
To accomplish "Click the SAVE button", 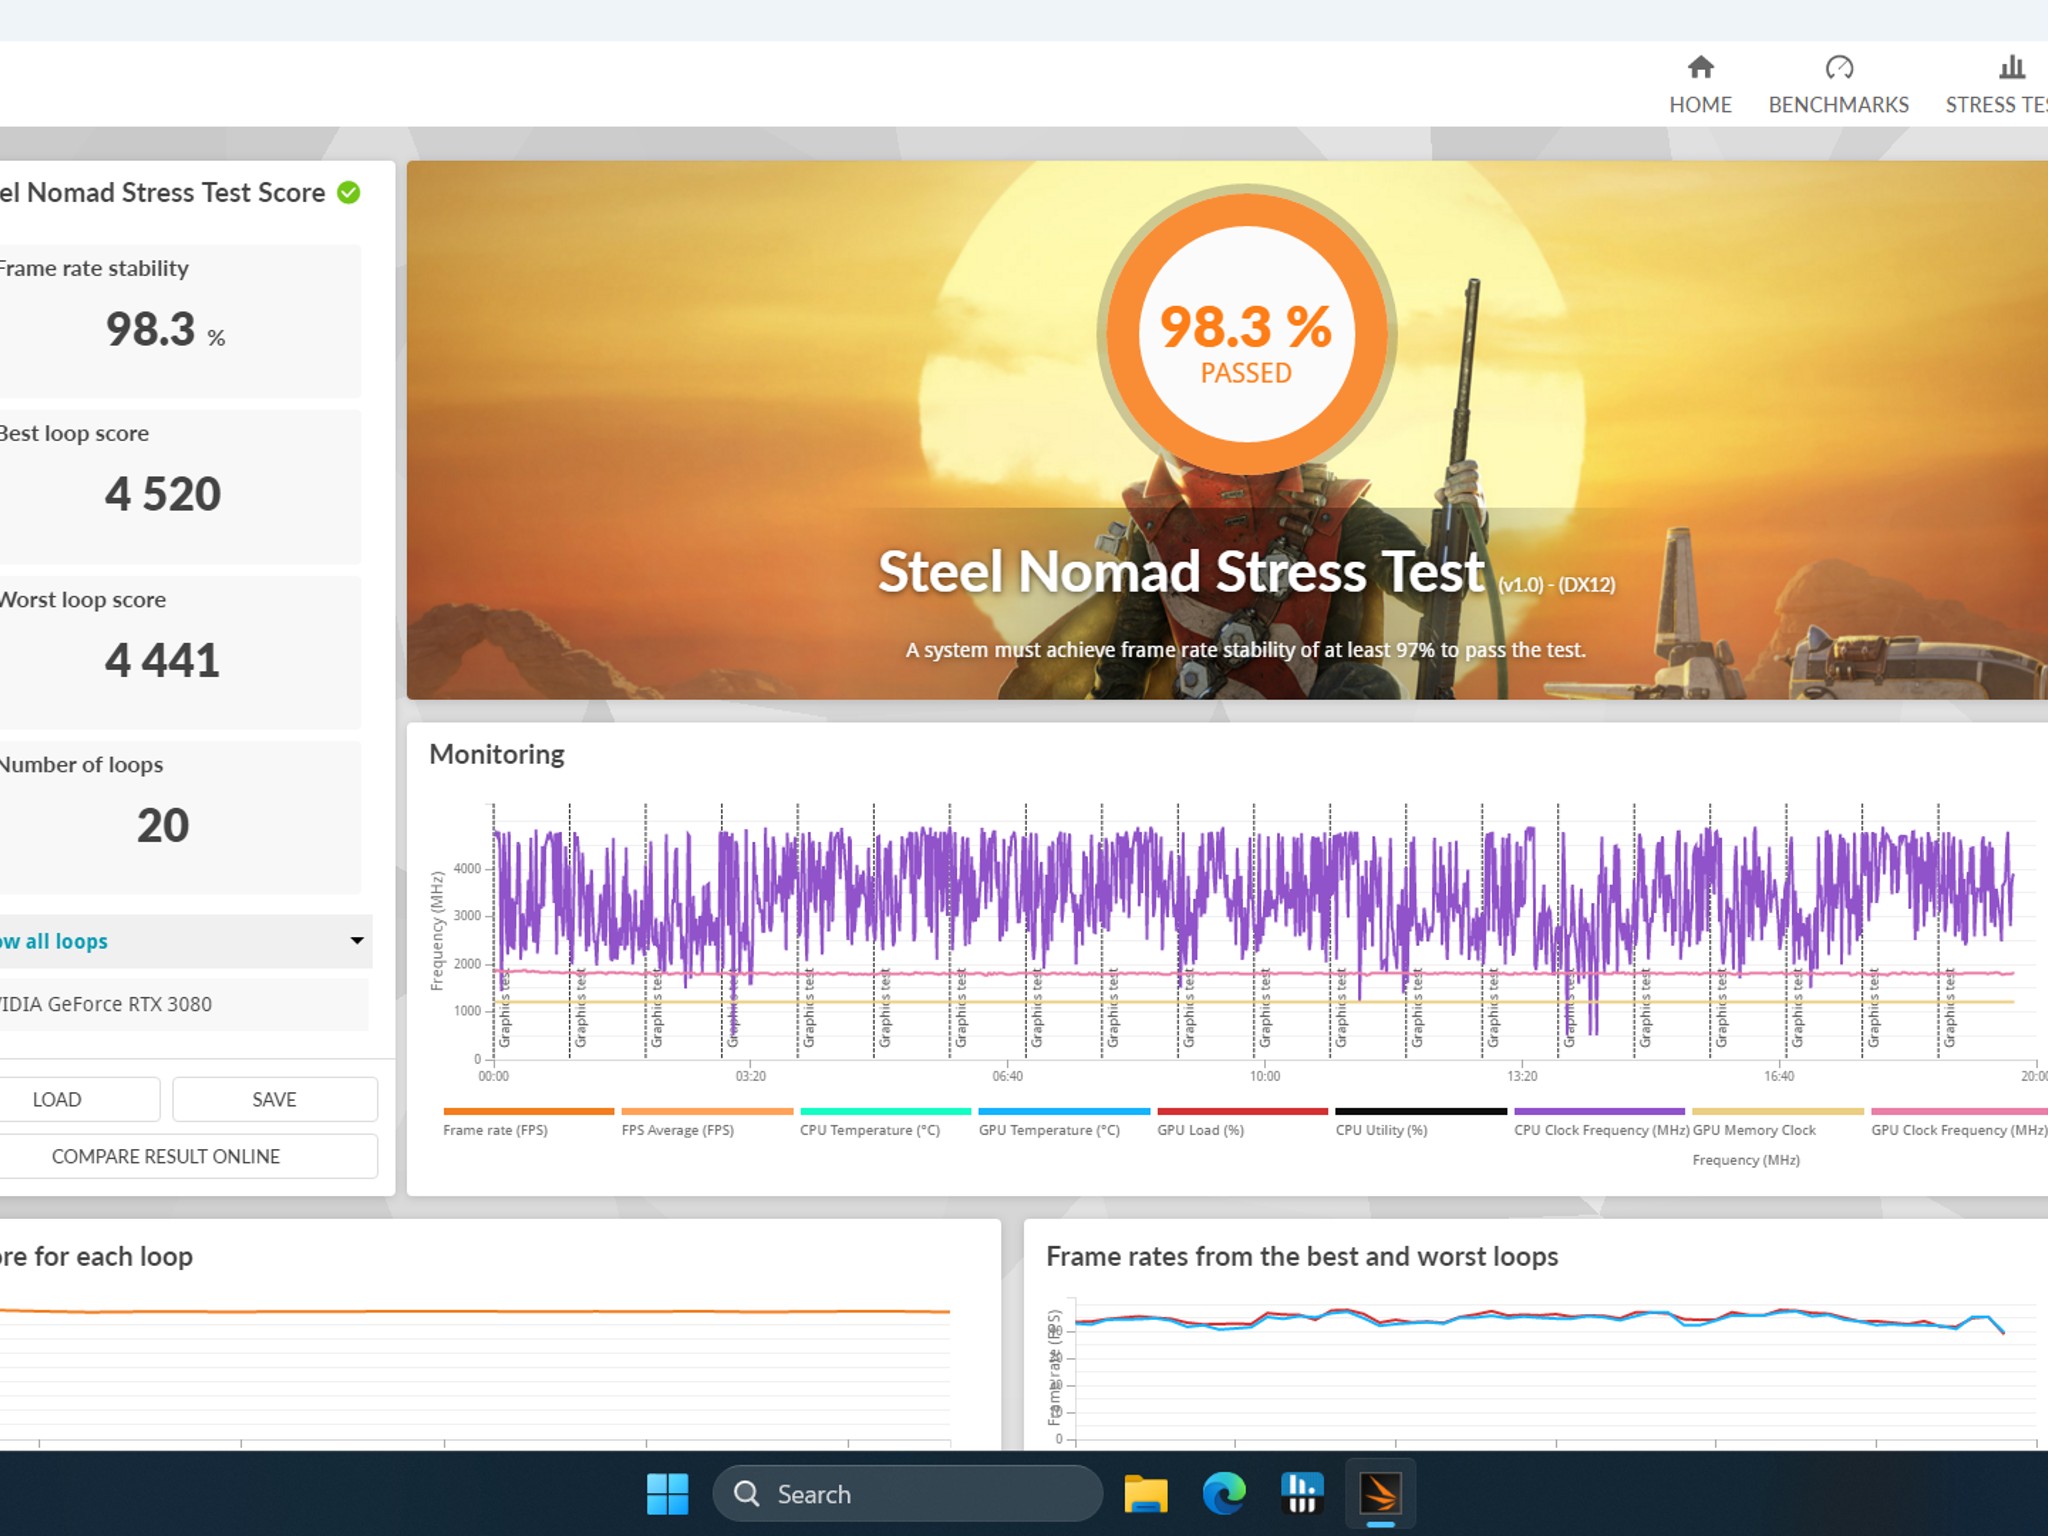I will [x=275, y=1099].
